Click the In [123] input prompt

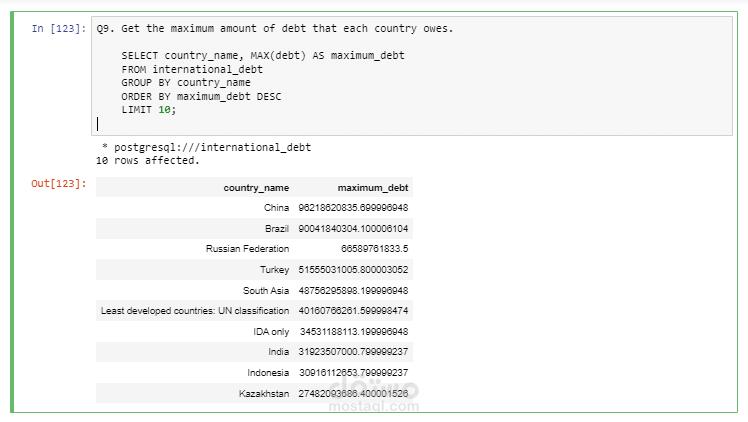point(58,28)
